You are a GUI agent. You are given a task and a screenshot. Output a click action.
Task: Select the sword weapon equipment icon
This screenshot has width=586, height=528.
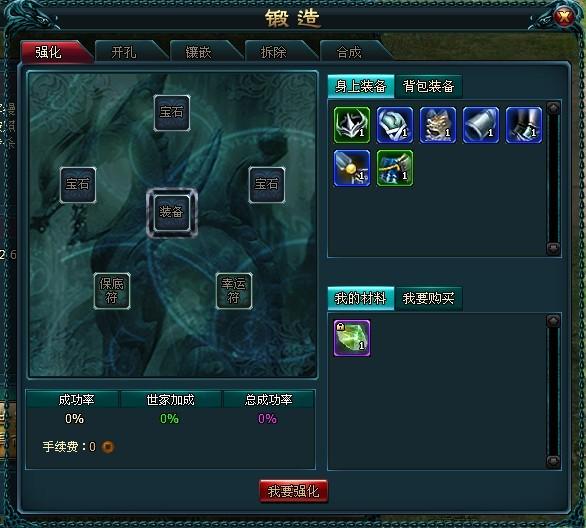point(352,168)
